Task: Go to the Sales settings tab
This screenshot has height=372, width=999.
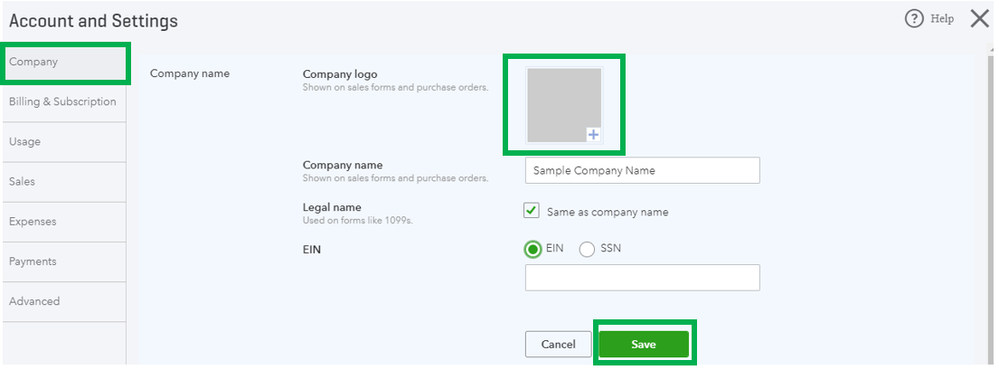Action: tap(64, 182)
